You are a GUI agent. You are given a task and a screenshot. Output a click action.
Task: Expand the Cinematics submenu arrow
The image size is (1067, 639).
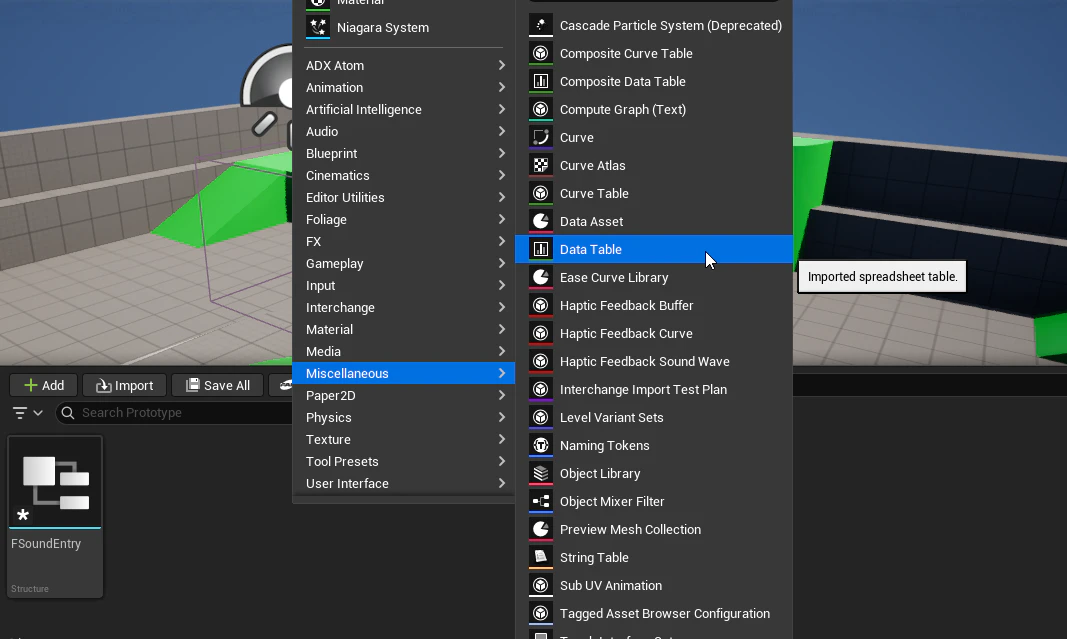(x=502, y=175)
